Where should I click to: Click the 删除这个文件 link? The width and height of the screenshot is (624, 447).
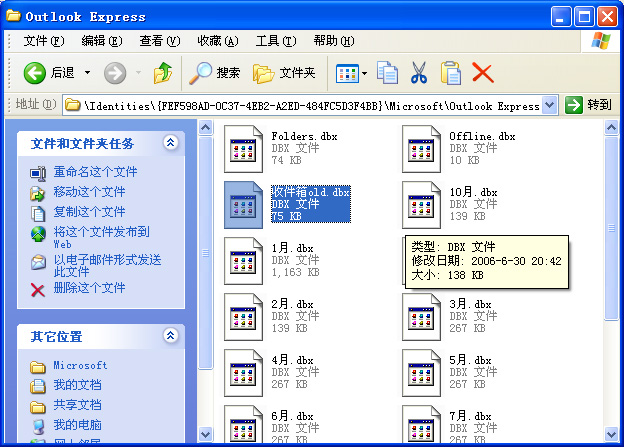89,288
